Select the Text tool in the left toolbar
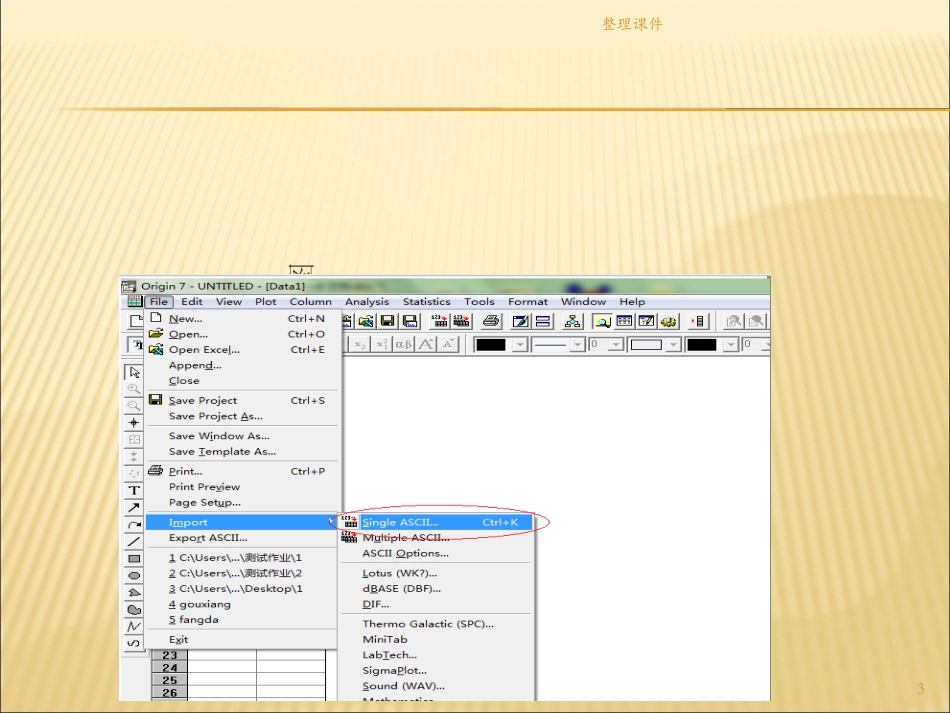Screen dimensions: 950x713 134,490
